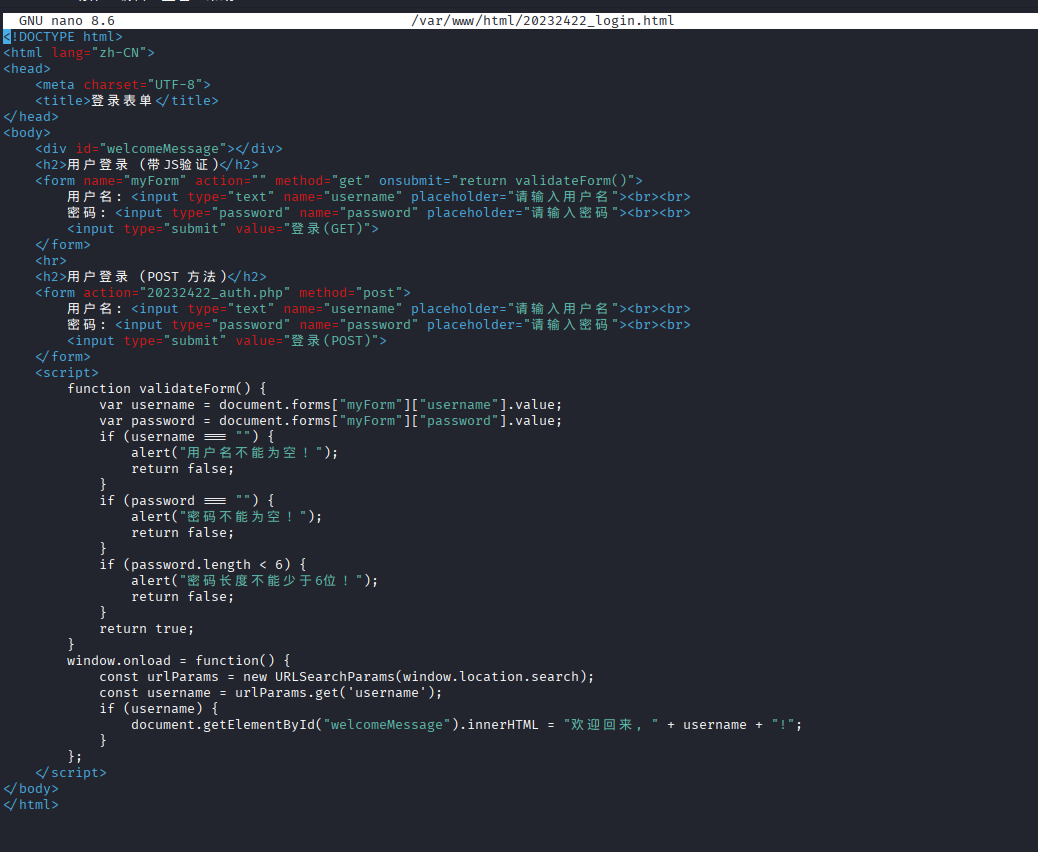This screenshot has width=1038, height=852.
Task: Click the opening <head> tag line
Action: tap(26, 69)
